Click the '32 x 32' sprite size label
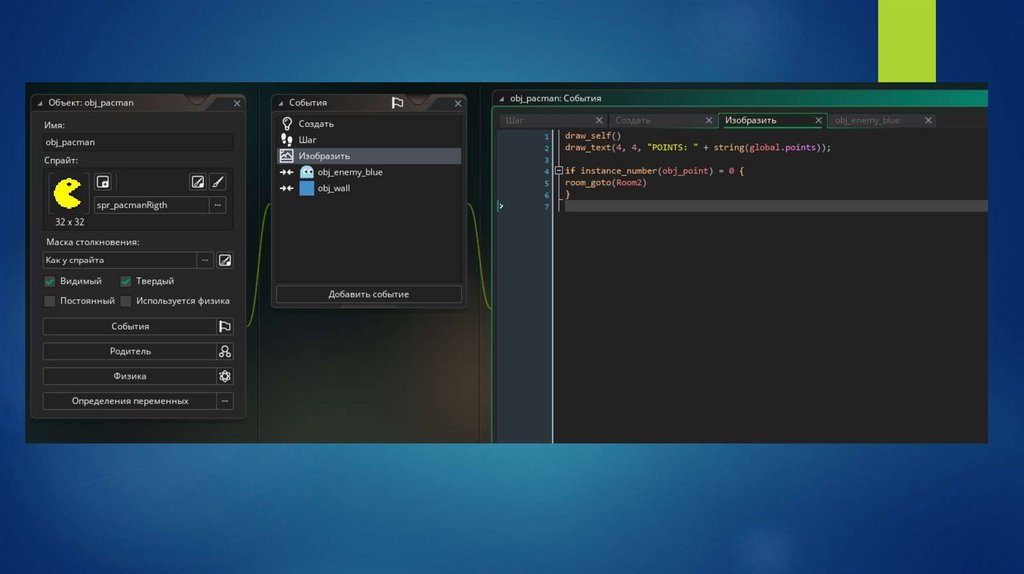 (x=69, y=222)
